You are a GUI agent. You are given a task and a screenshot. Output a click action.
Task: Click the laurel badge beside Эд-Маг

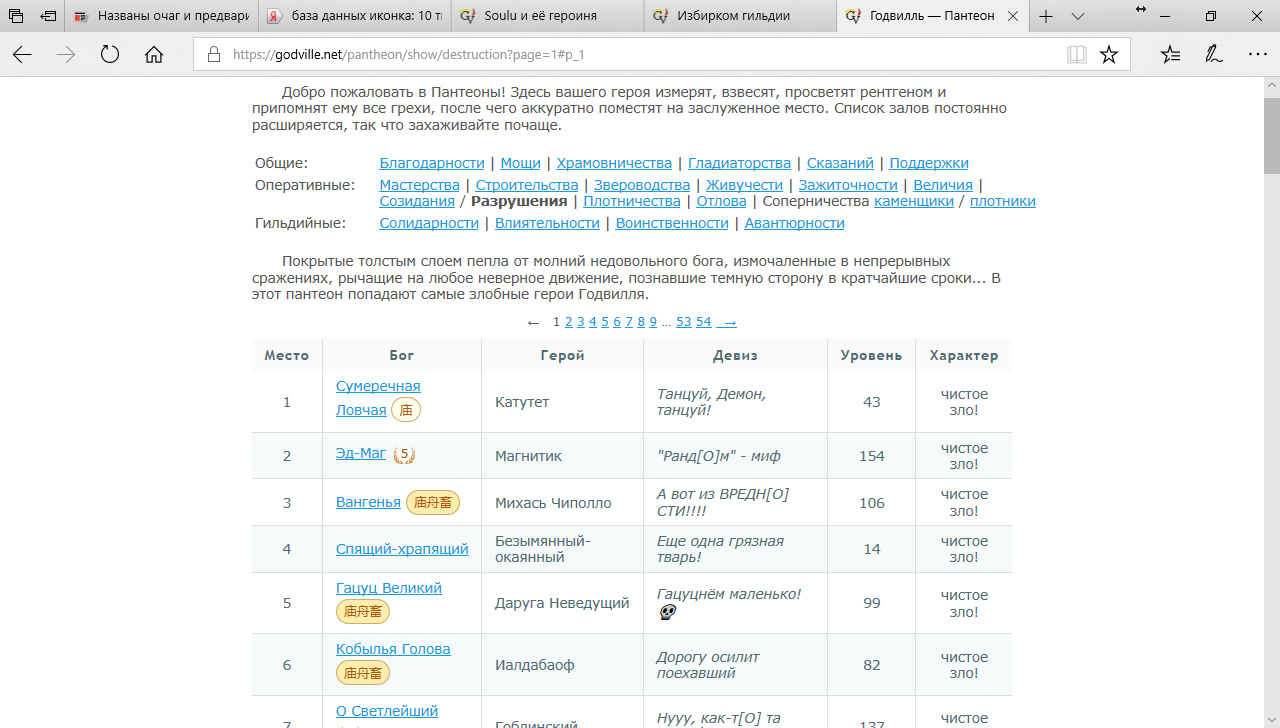(x=404, y=455)
